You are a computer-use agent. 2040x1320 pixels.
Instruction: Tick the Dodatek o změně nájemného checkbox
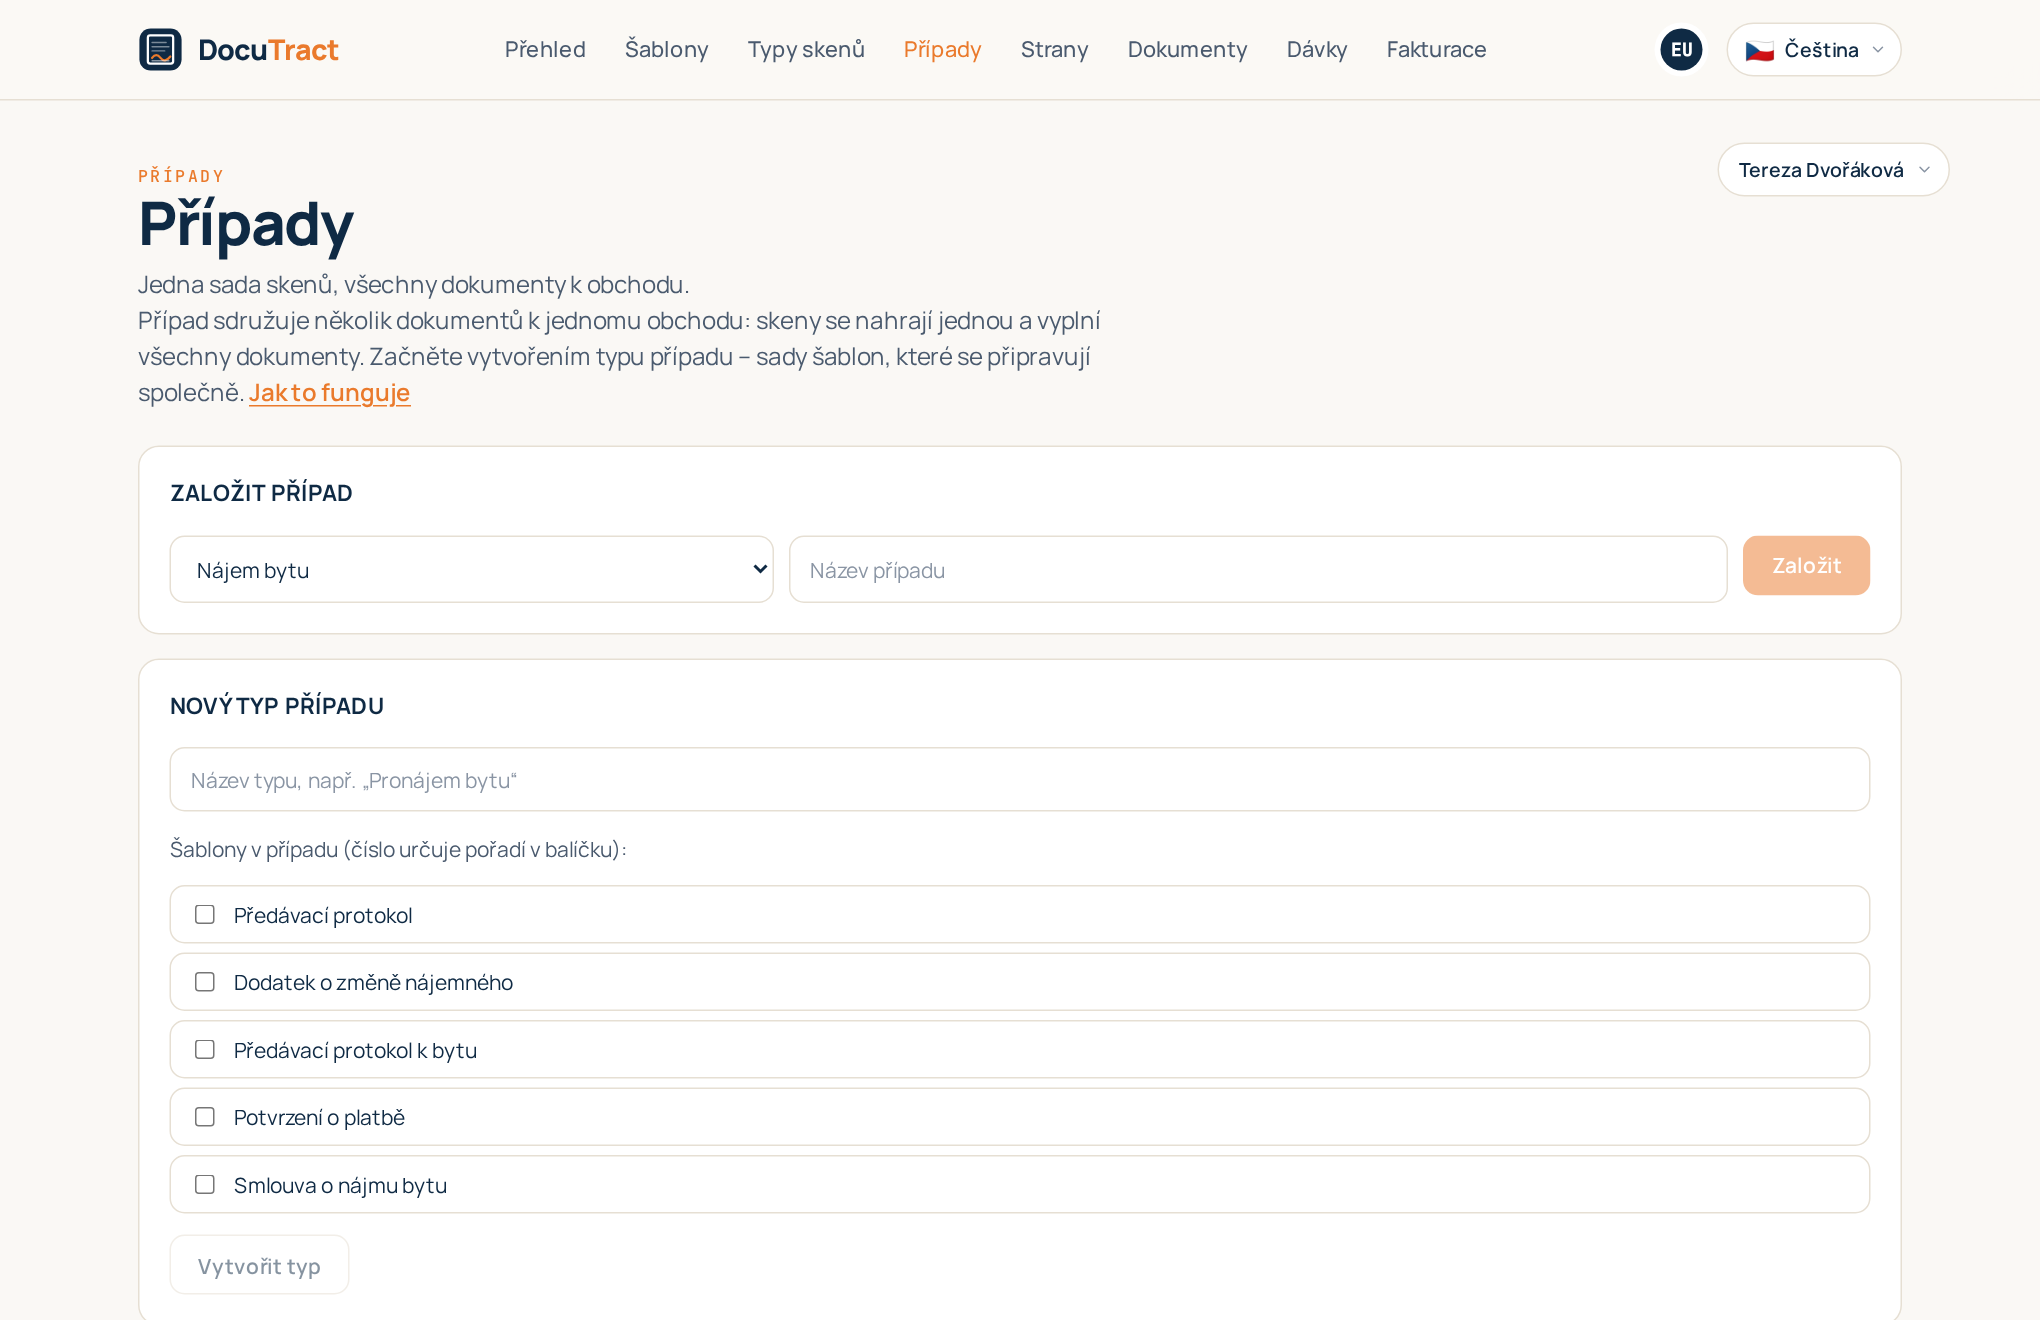pos(205,982)
